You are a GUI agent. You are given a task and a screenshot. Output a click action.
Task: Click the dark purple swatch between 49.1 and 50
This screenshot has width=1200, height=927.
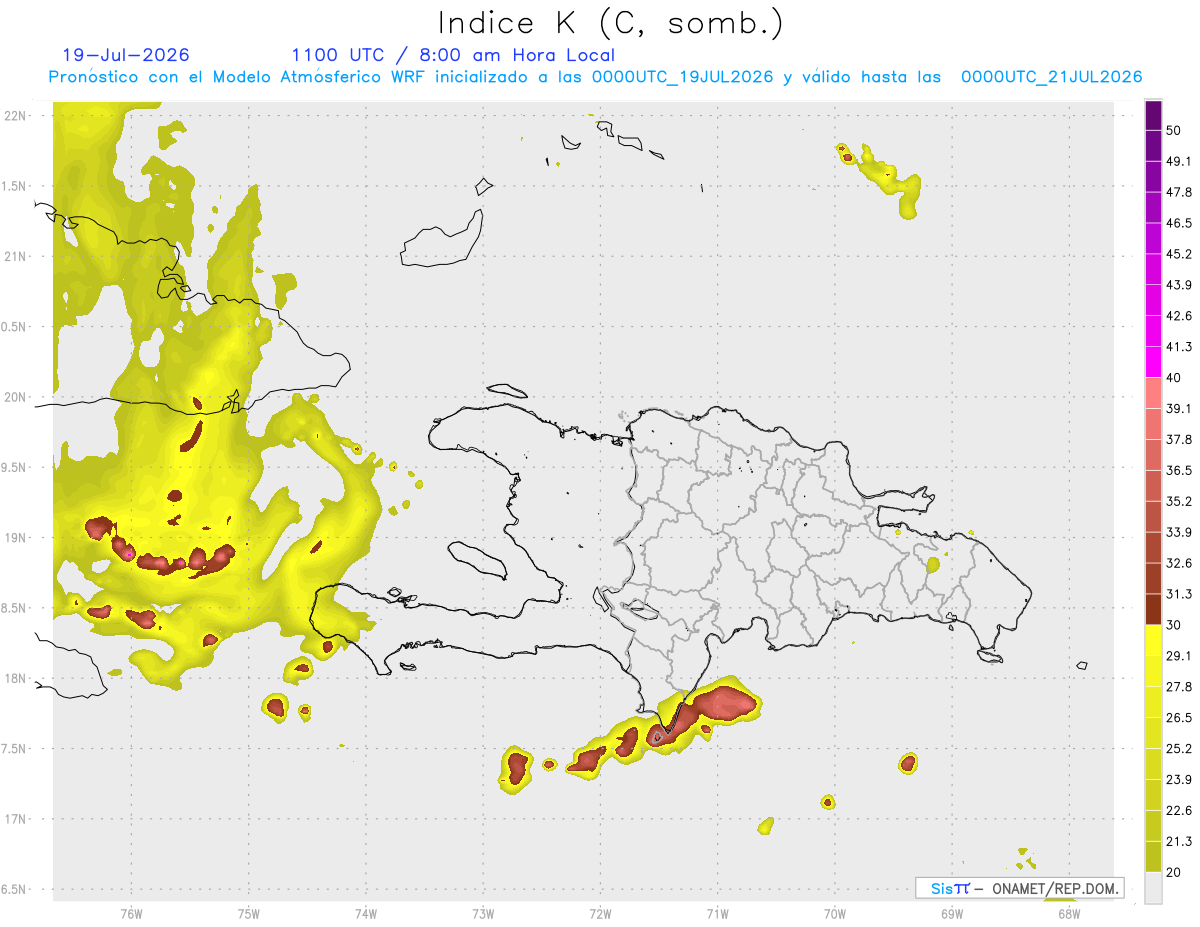[1153, 146]
